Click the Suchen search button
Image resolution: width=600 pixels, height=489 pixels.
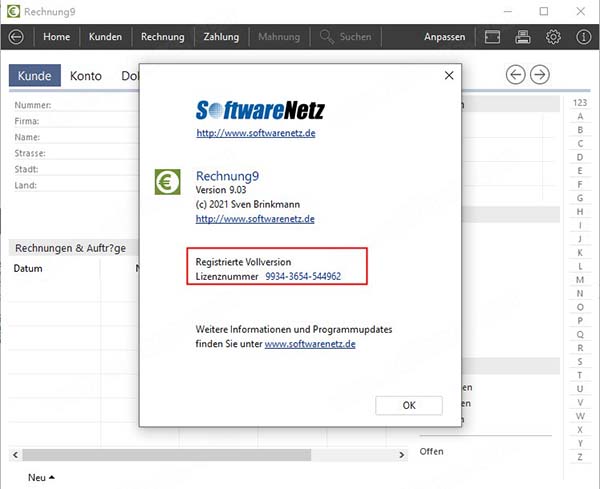click(346, 37)
